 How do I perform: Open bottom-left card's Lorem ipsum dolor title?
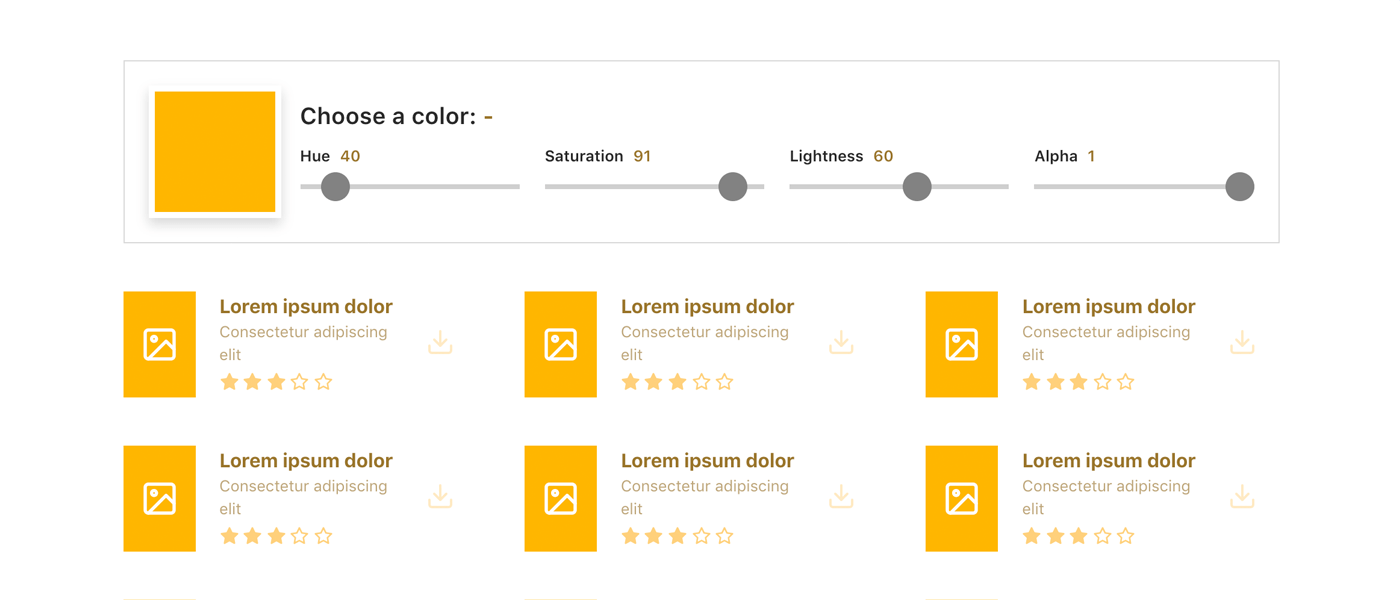(306, 460)
